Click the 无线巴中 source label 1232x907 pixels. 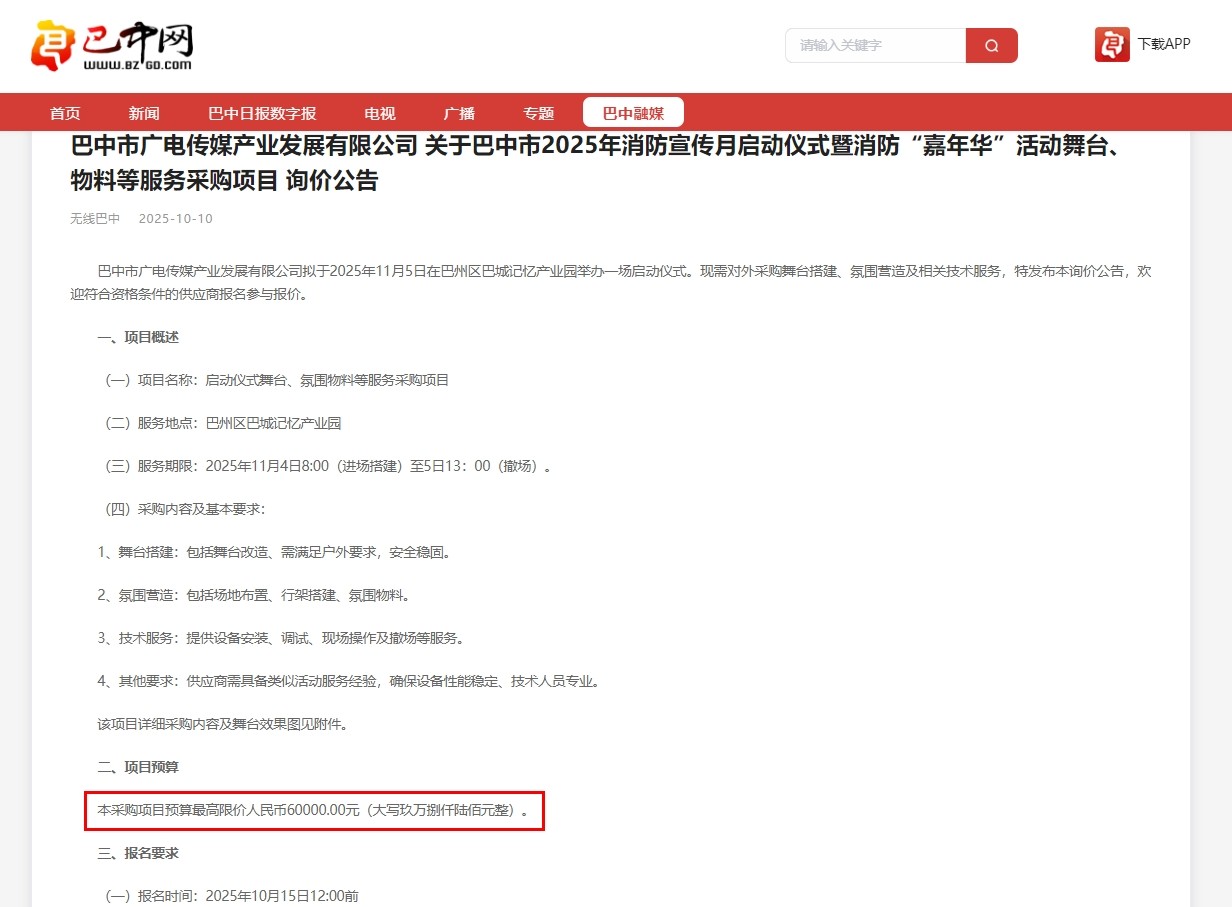(x=95, y=219)
